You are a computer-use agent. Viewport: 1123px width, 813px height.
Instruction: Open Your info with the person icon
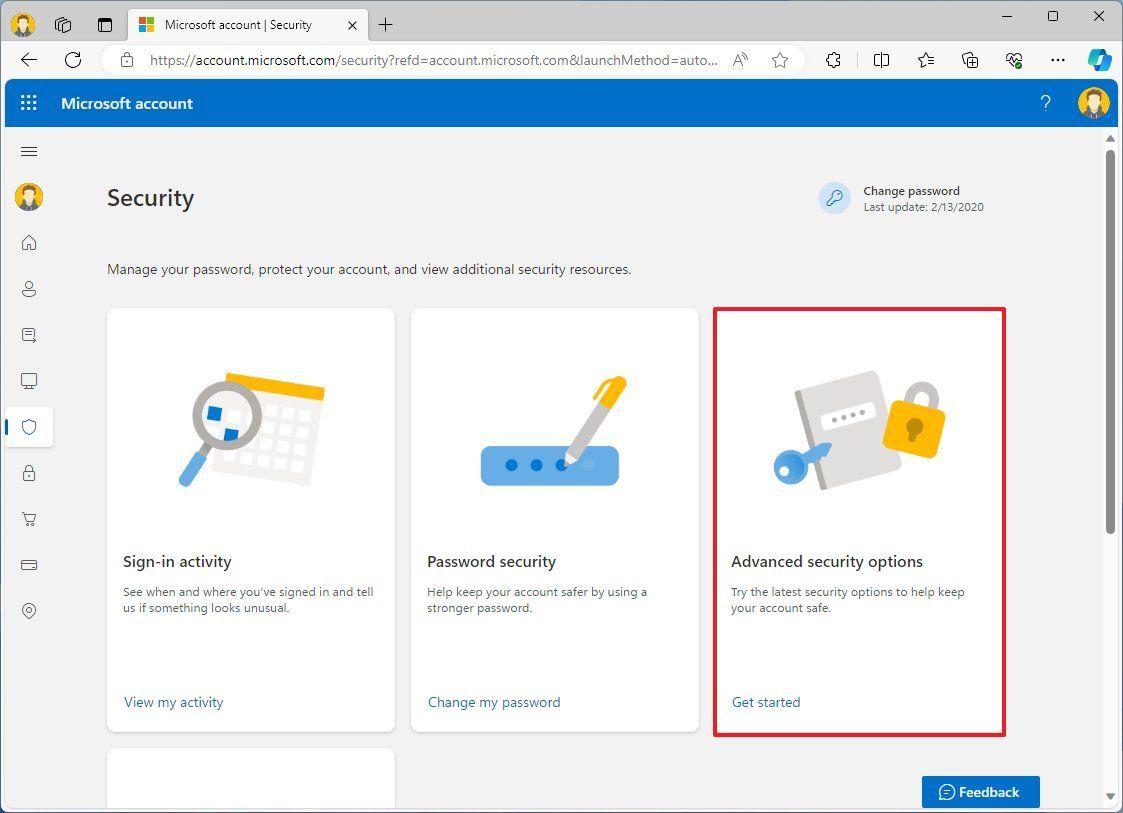click(28, 289)
